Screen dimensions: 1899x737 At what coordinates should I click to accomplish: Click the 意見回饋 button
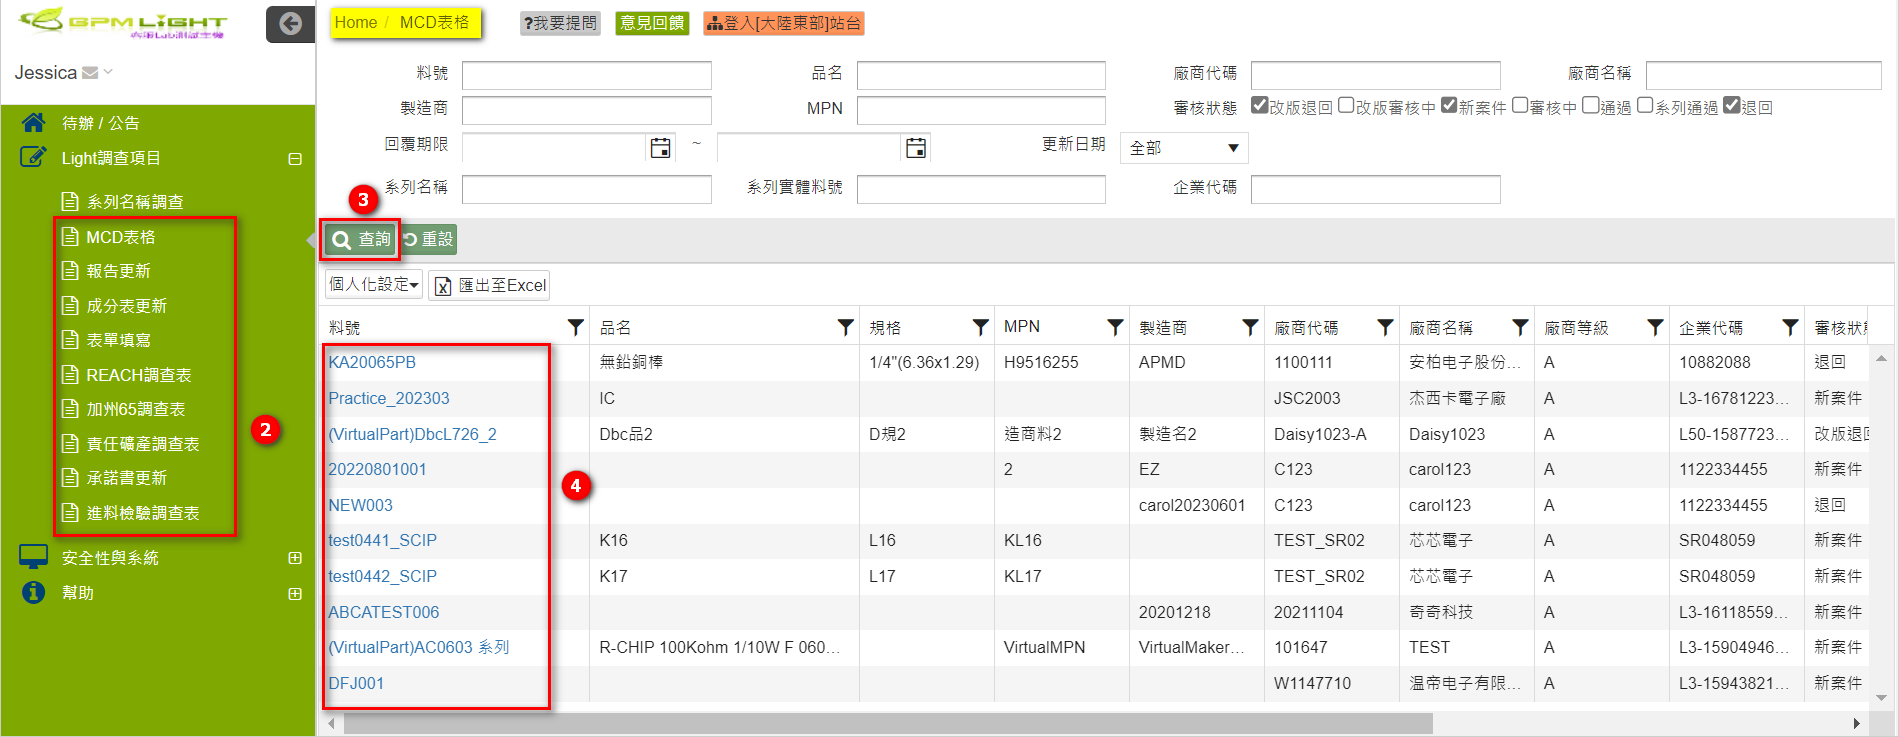coord(652,23)
